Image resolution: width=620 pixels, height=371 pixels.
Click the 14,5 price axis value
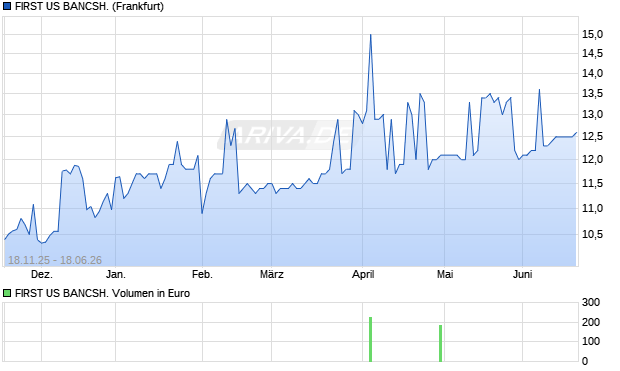click(592, 53)
